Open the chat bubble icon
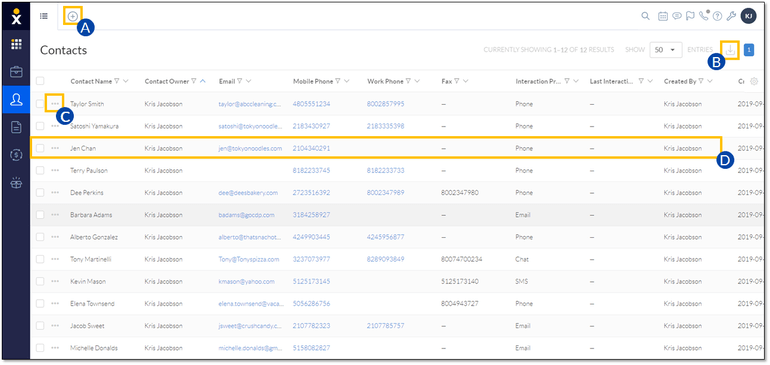 click(x=677, y=16)
